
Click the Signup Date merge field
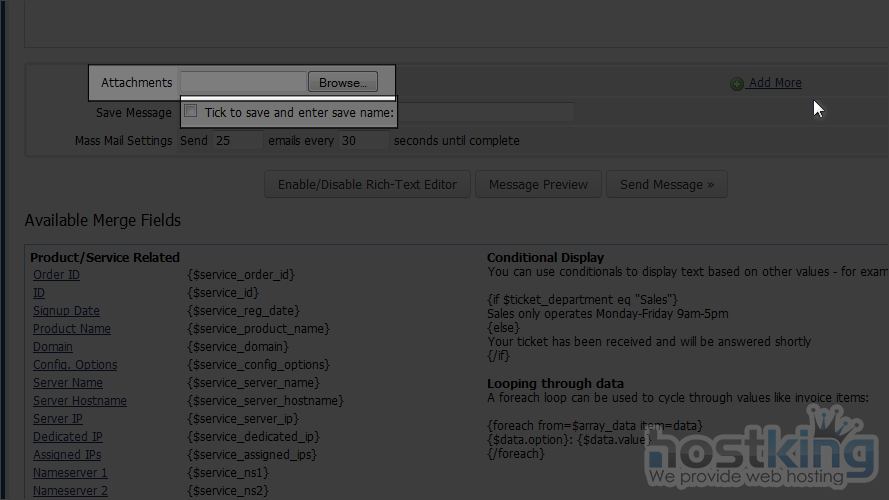click(x=66, y=311)
